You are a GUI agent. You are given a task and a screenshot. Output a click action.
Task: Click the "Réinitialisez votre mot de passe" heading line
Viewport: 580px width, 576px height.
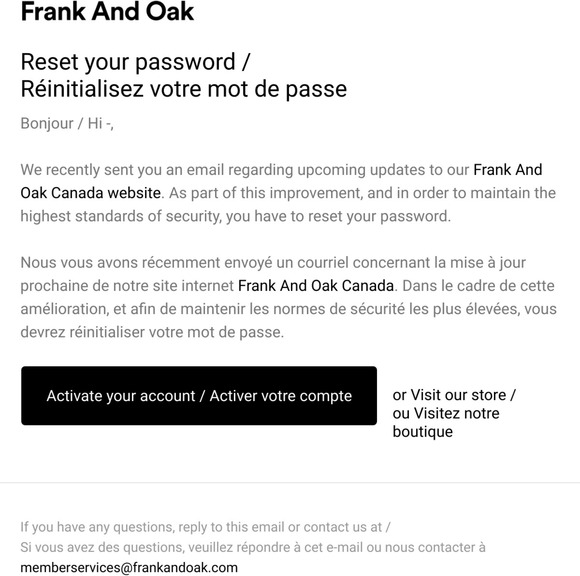point(184,89)
